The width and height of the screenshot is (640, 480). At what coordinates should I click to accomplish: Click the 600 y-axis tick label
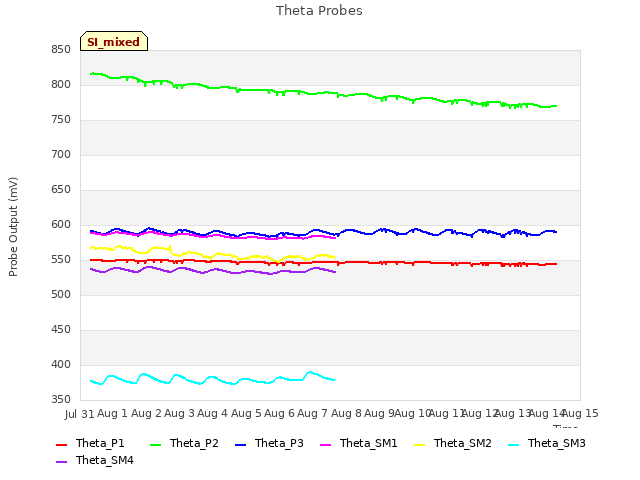coord(61,225)
